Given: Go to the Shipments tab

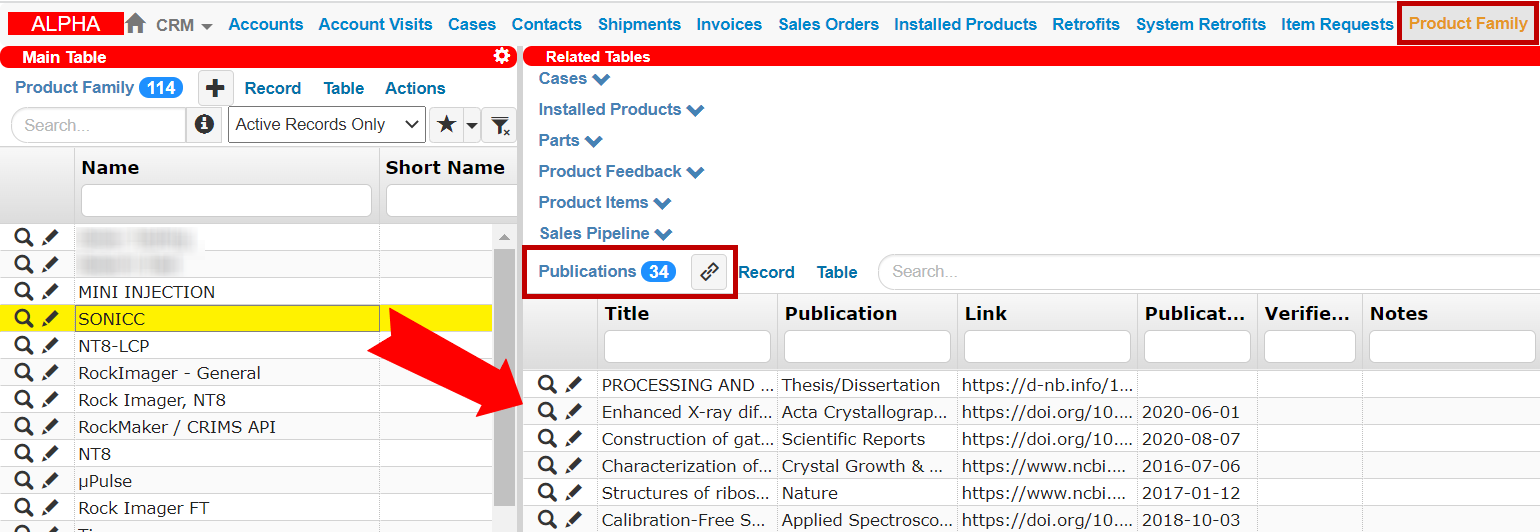Looking at the screenshot, I should 639,24.
